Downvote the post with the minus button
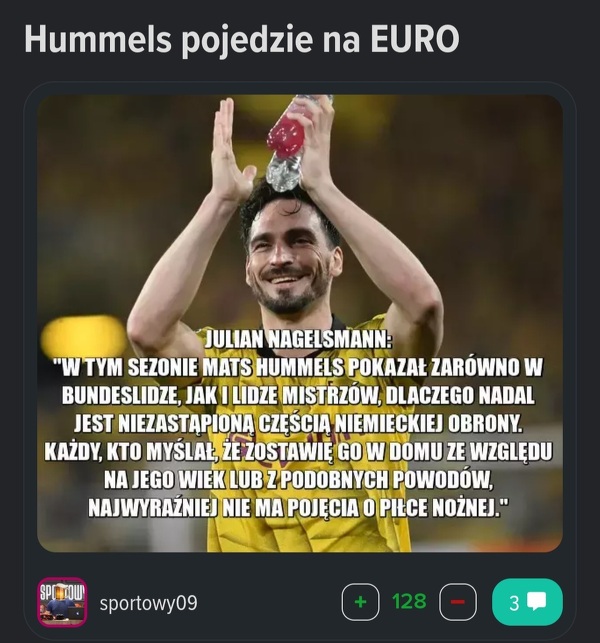 (x=458, y=602)
